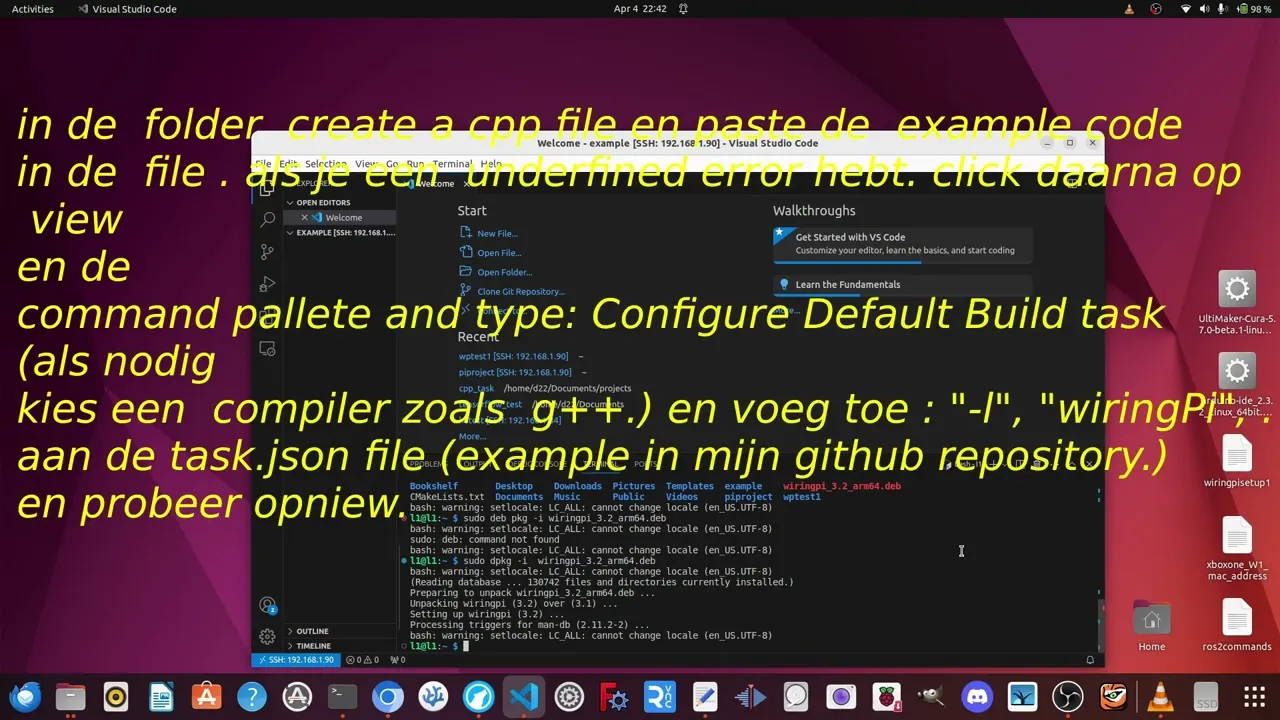This screenshot has height=720, width=1280.
Task: Open Home folder on the desktop
Action: [x=1152, y=625]
